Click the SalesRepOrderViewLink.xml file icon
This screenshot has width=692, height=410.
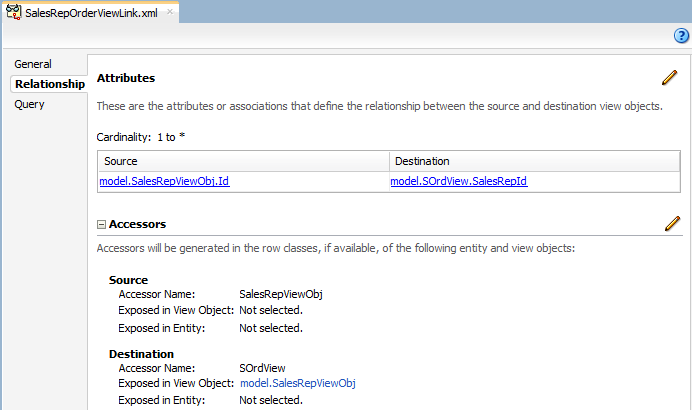[x=14, y=14]
